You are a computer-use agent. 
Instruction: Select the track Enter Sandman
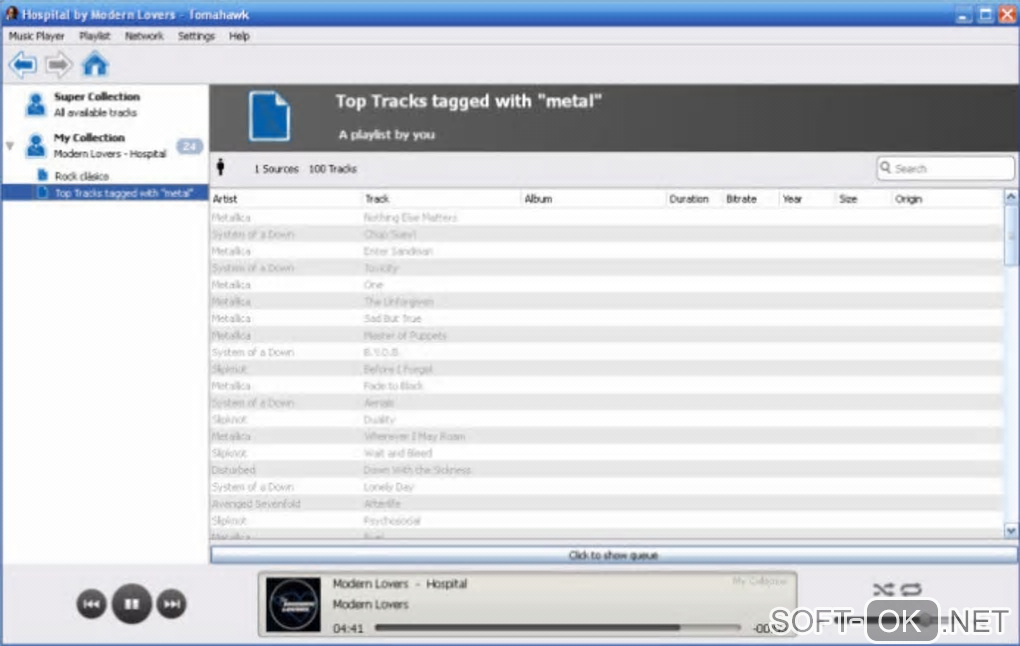pyautogui.click(x=397, y=251)
